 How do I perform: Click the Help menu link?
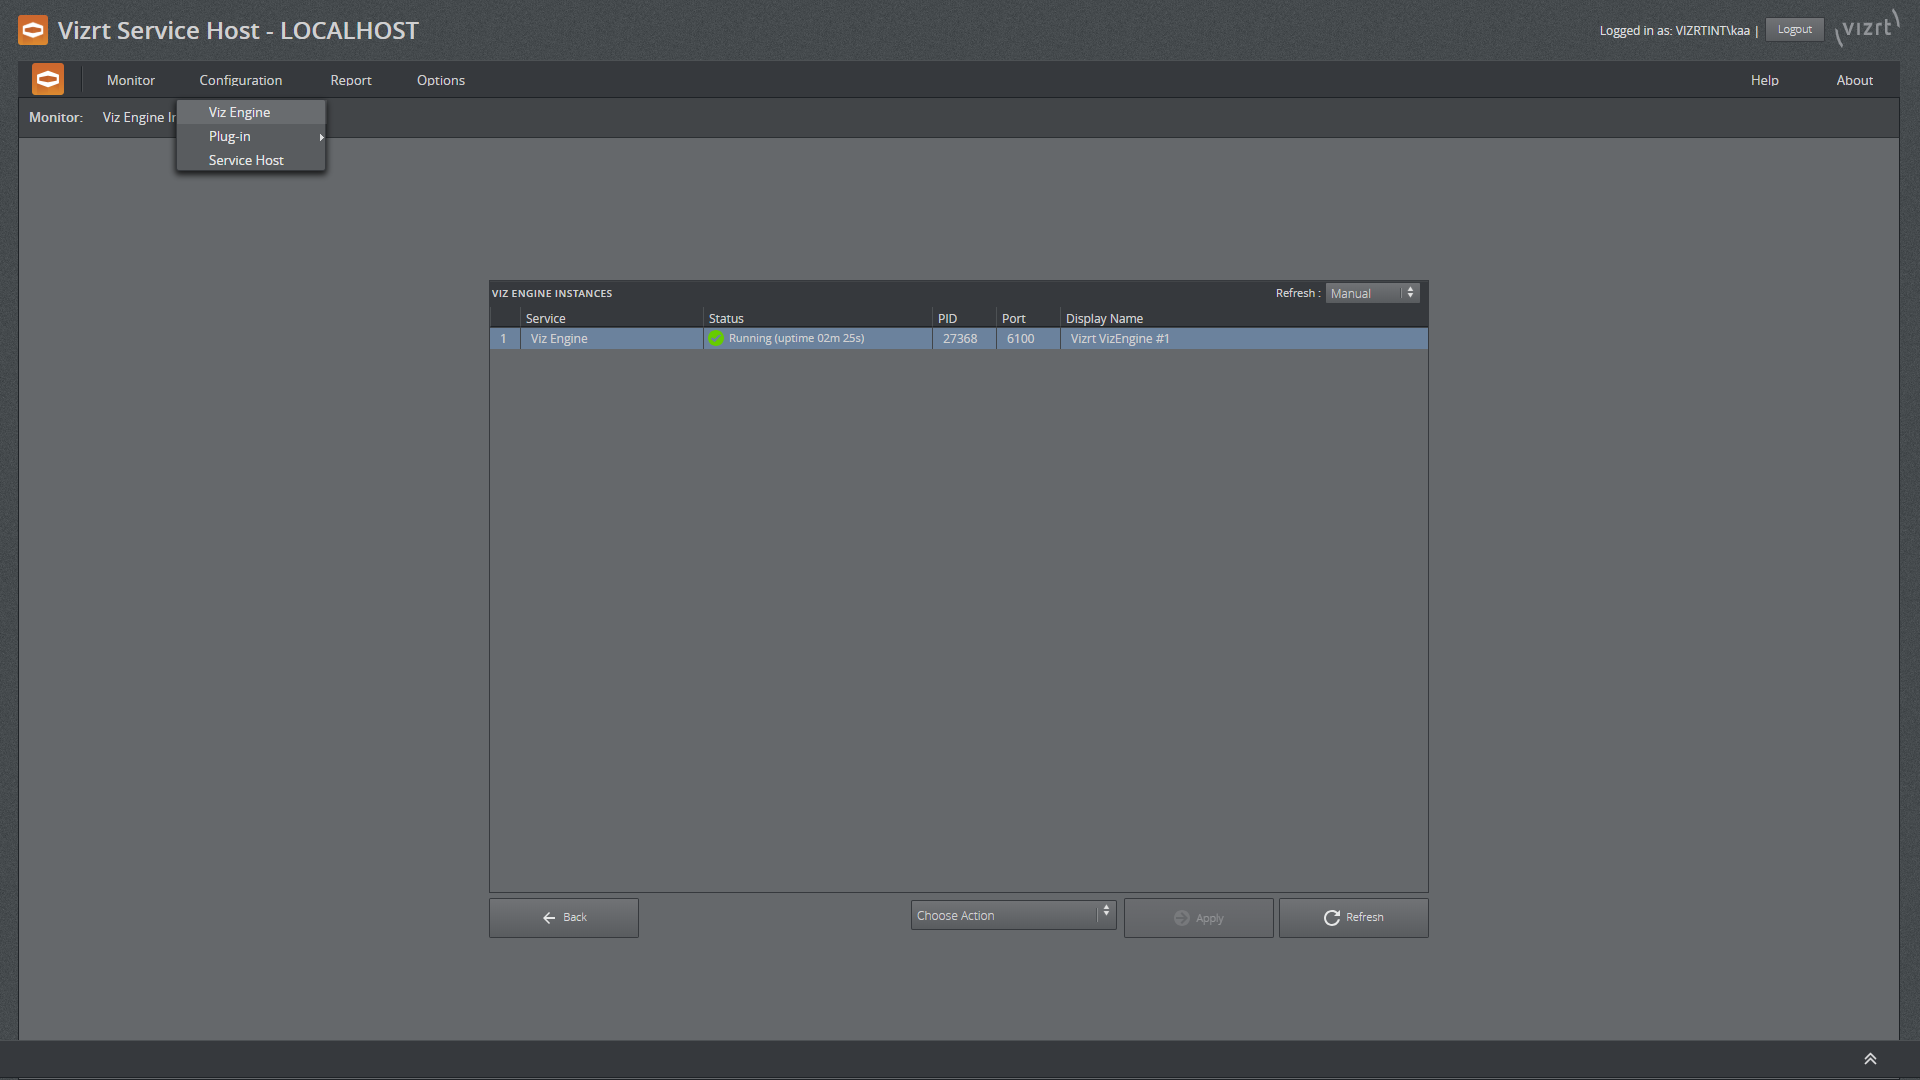tap(1764, 80)
